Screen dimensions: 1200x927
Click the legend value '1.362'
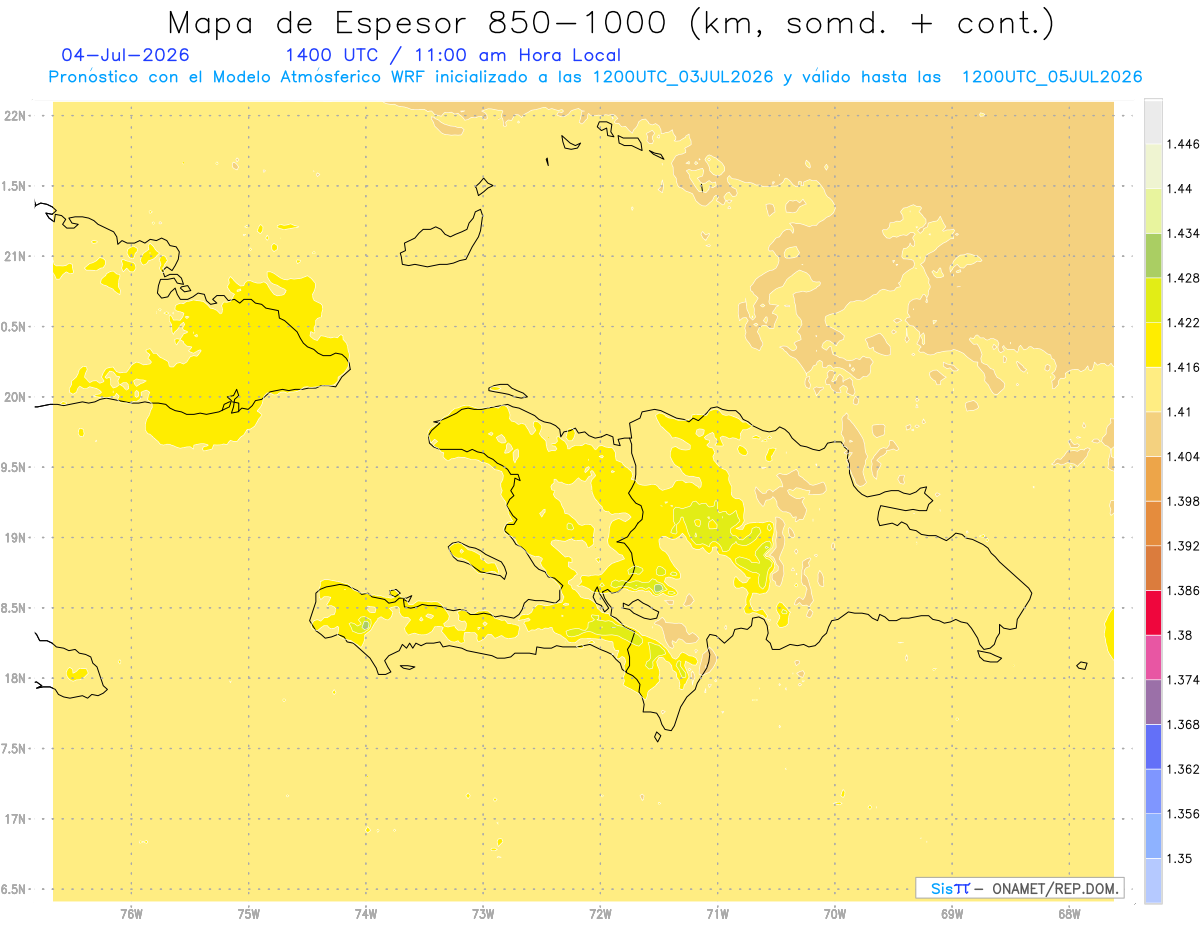[1183, 769]
